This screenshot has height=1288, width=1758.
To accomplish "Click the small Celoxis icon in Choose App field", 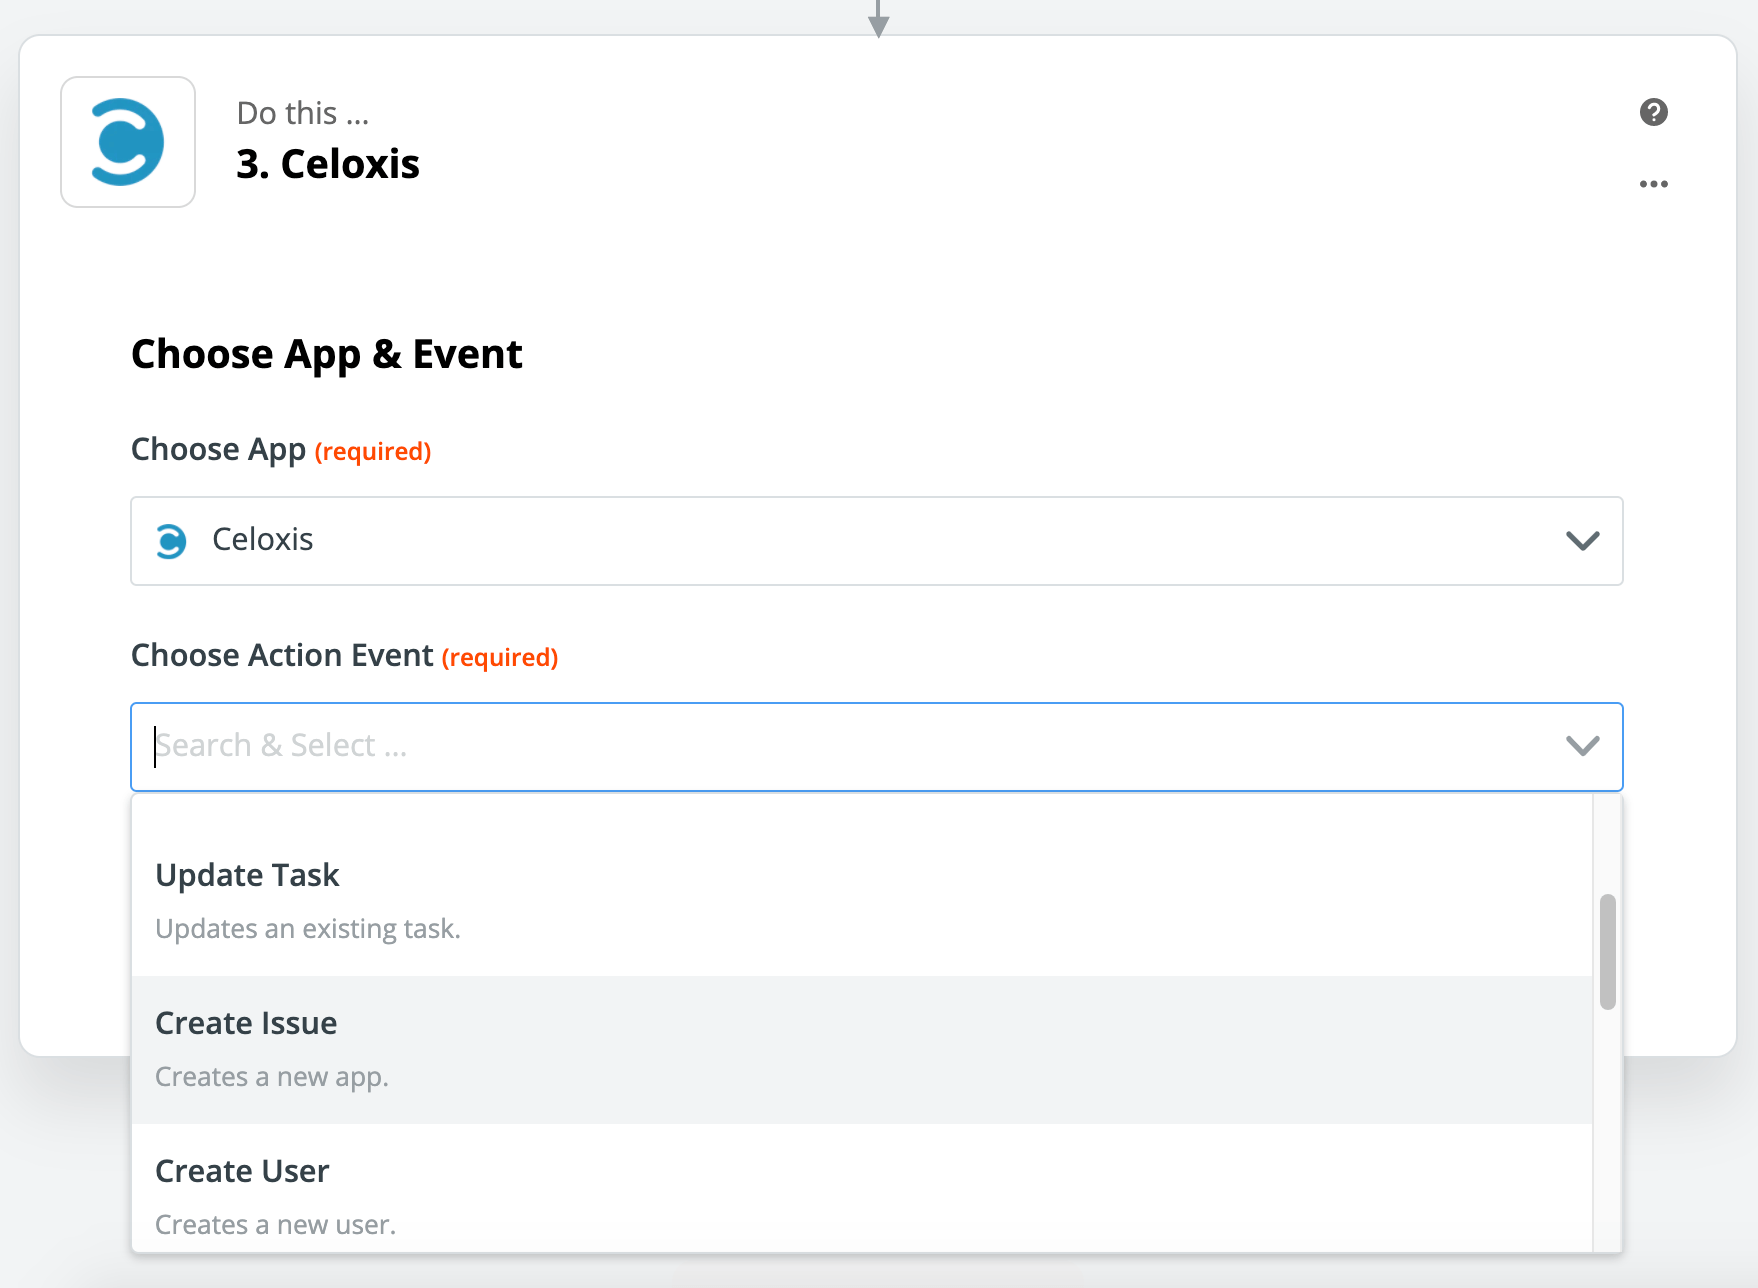I will coord(171,541).
